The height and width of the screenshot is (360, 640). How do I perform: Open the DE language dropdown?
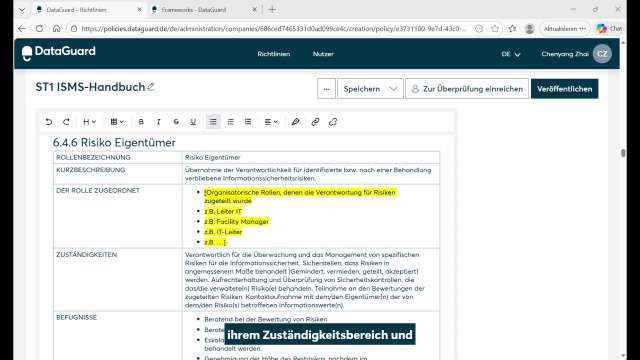511,54
